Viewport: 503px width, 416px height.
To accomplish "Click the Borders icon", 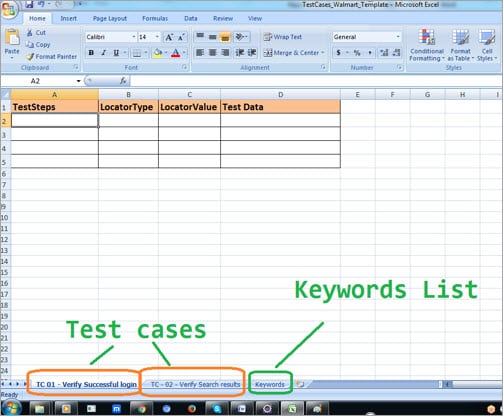I will tap(137, 53).
